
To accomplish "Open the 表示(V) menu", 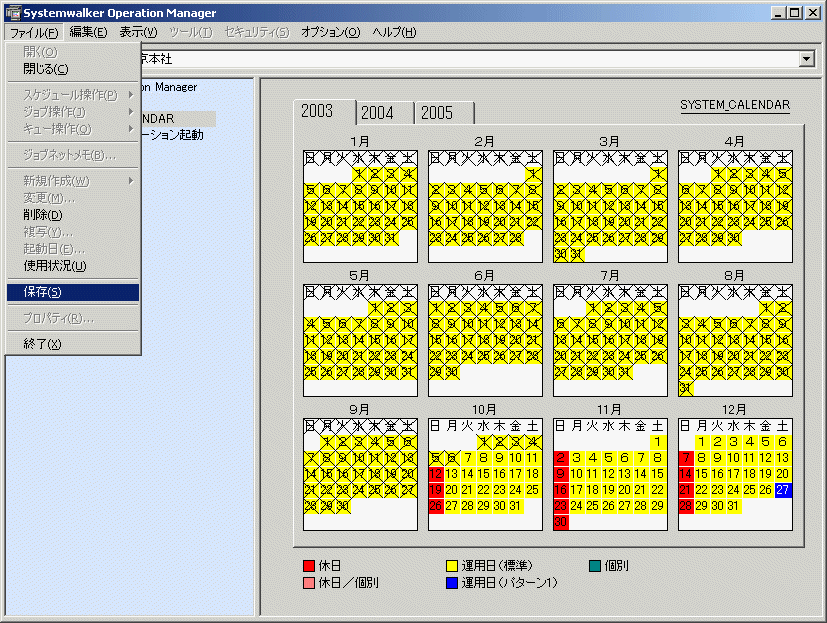I will tap(138, 32).
